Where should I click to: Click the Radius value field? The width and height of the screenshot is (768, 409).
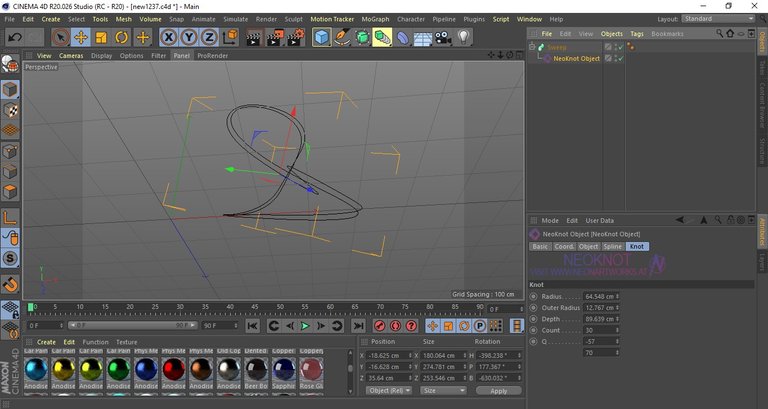coord(599,296)
